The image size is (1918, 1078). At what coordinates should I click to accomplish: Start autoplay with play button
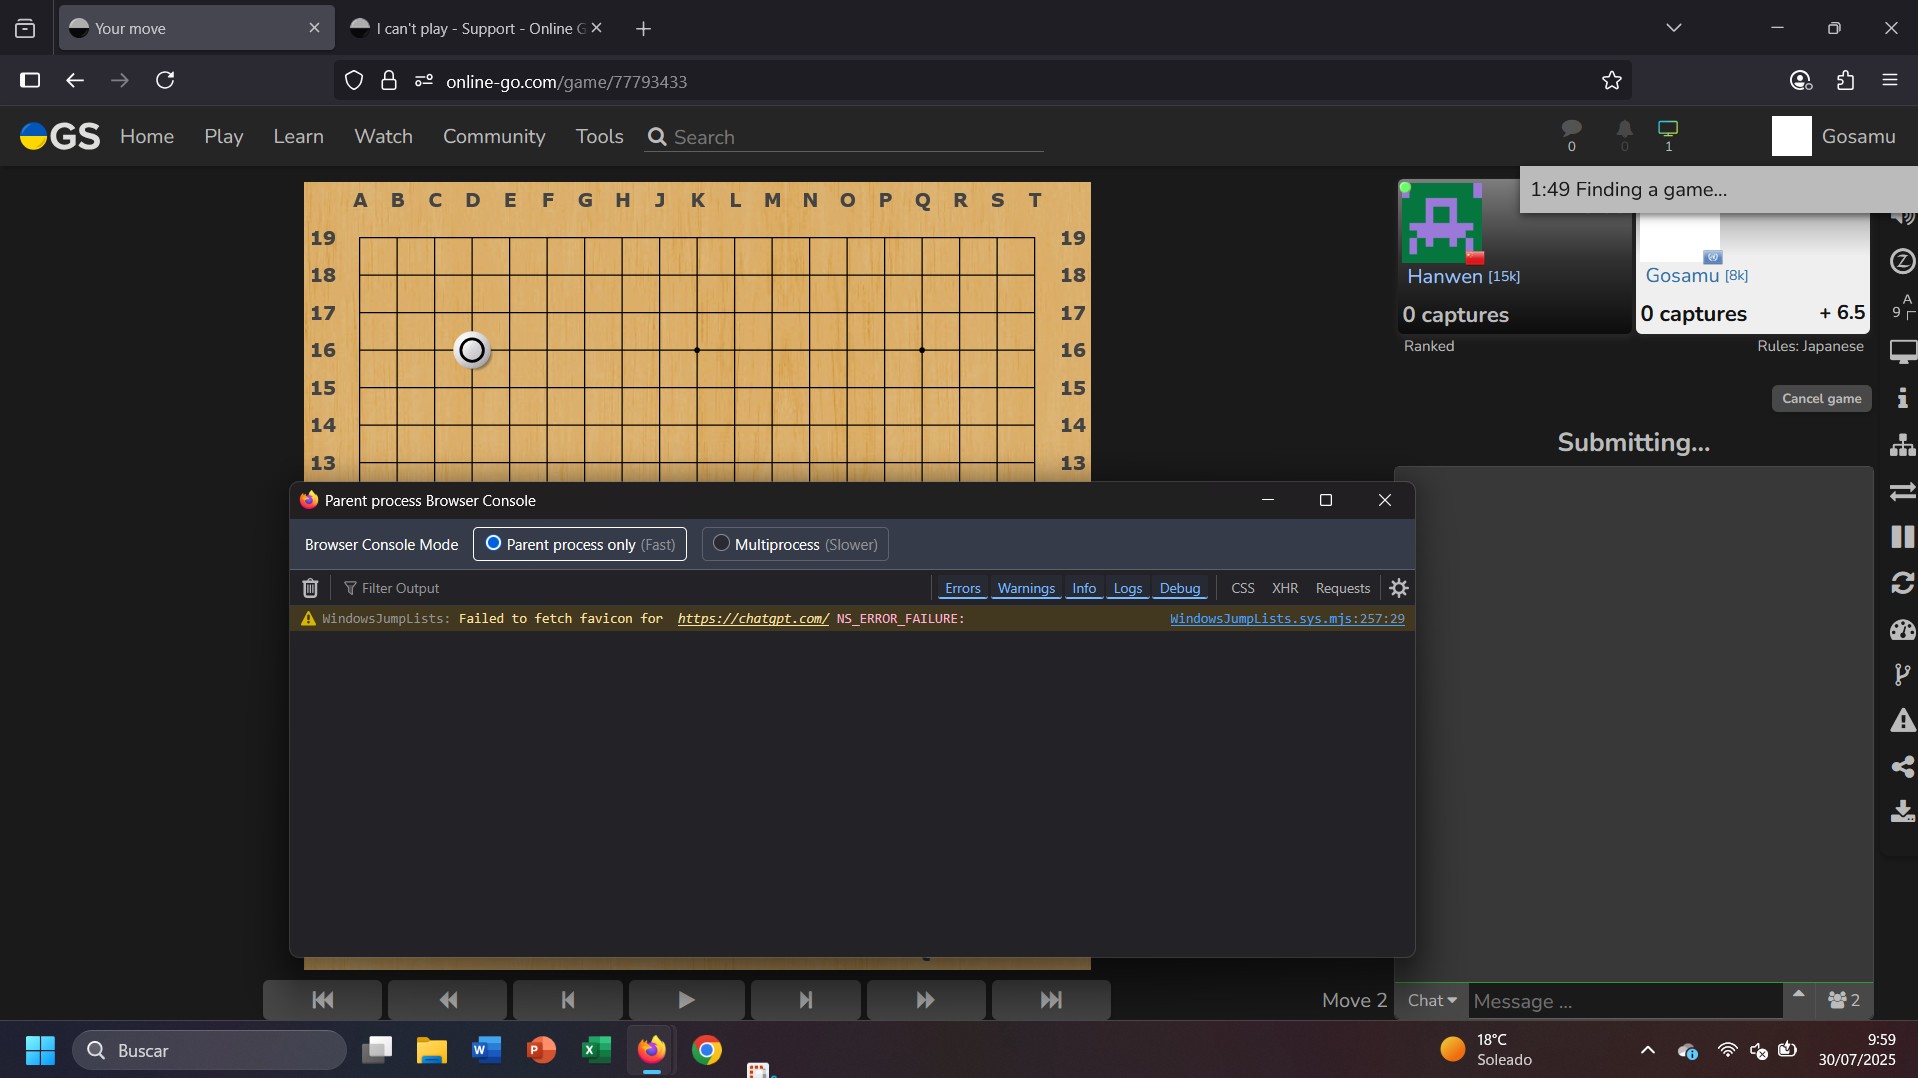point(686,1000)
